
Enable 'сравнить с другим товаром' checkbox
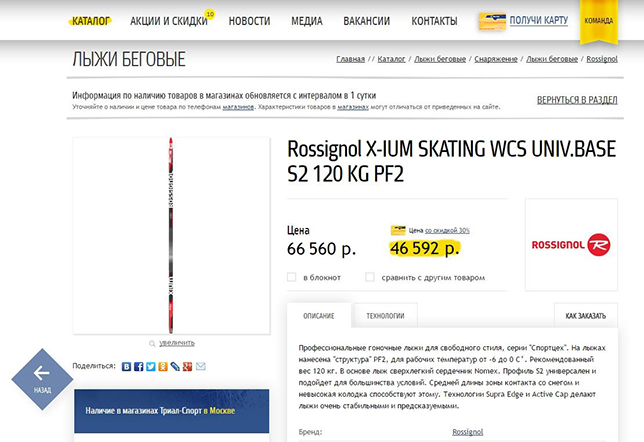click(x=370, y=277)
